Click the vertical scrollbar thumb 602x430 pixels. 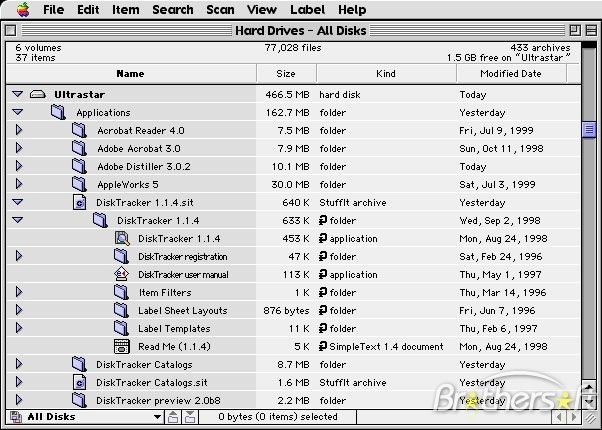[589, 129]
